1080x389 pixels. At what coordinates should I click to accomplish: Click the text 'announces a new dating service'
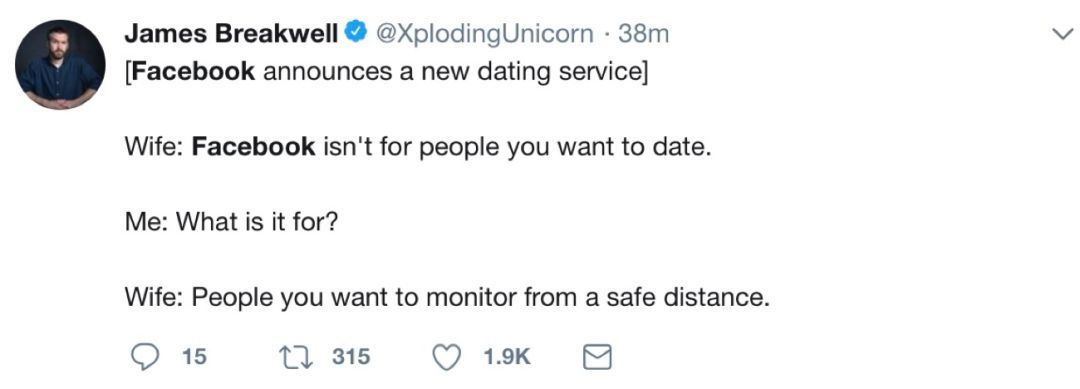(x=452, y=72)
